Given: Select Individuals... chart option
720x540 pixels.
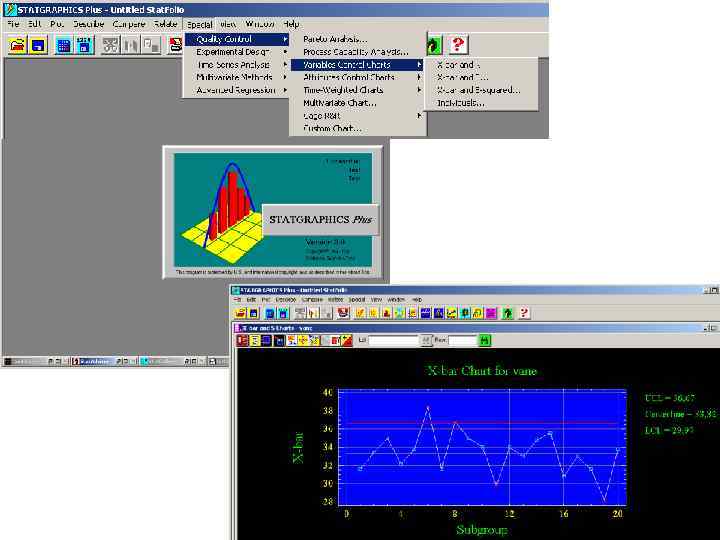Looking at the screenshot, I should pyautogui.click(x=481, y=103).
